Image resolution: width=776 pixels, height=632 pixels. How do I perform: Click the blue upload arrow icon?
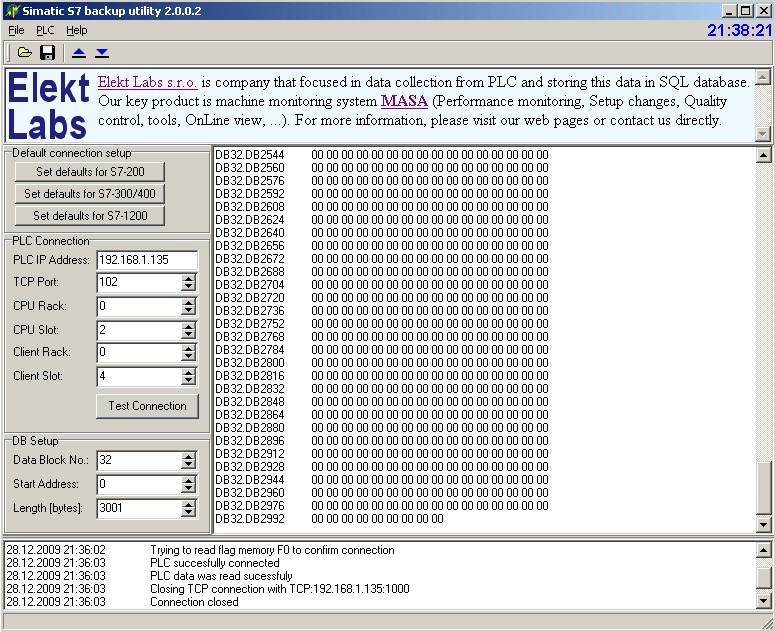[x=79, y=53]
